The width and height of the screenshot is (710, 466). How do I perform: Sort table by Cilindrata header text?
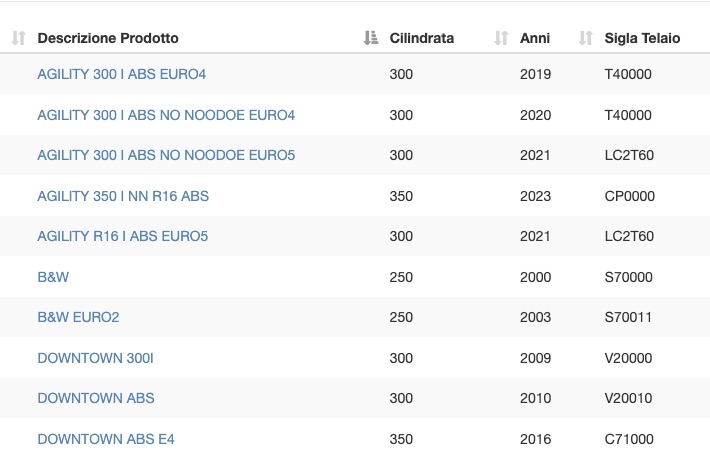tap(422, 38)
